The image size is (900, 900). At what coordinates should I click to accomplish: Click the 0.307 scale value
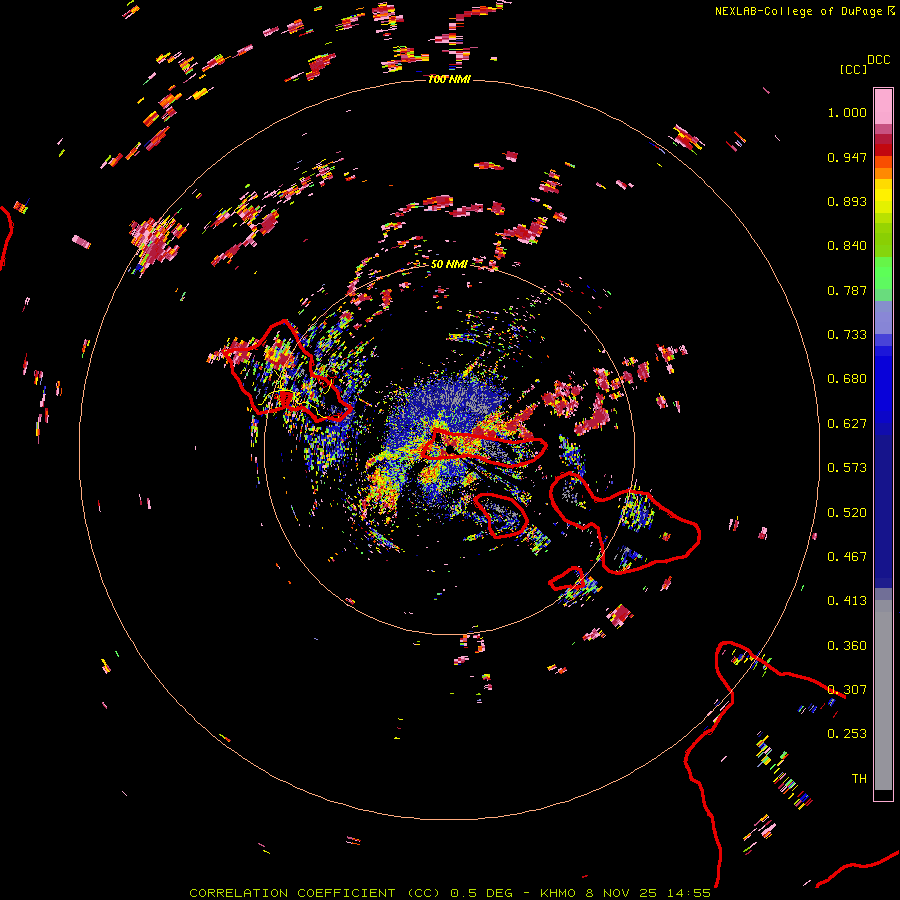tap(847, 690)
